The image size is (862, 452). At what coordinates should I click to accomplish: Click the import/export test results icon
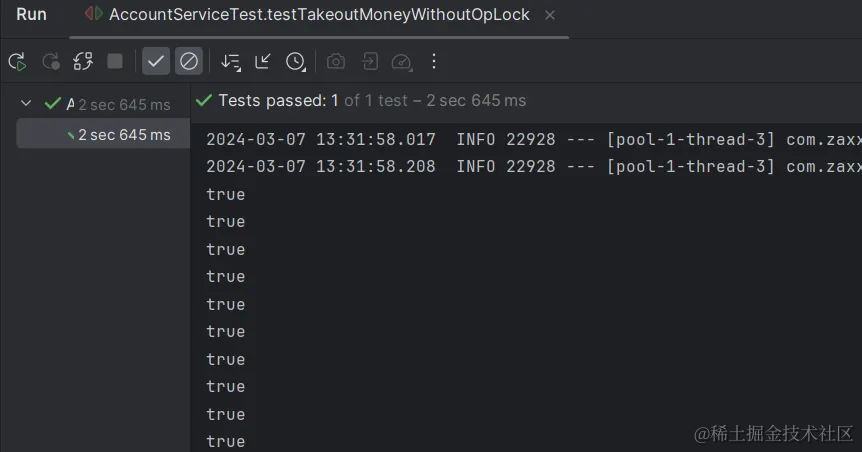pyautogui.click(x=369, y=62)
